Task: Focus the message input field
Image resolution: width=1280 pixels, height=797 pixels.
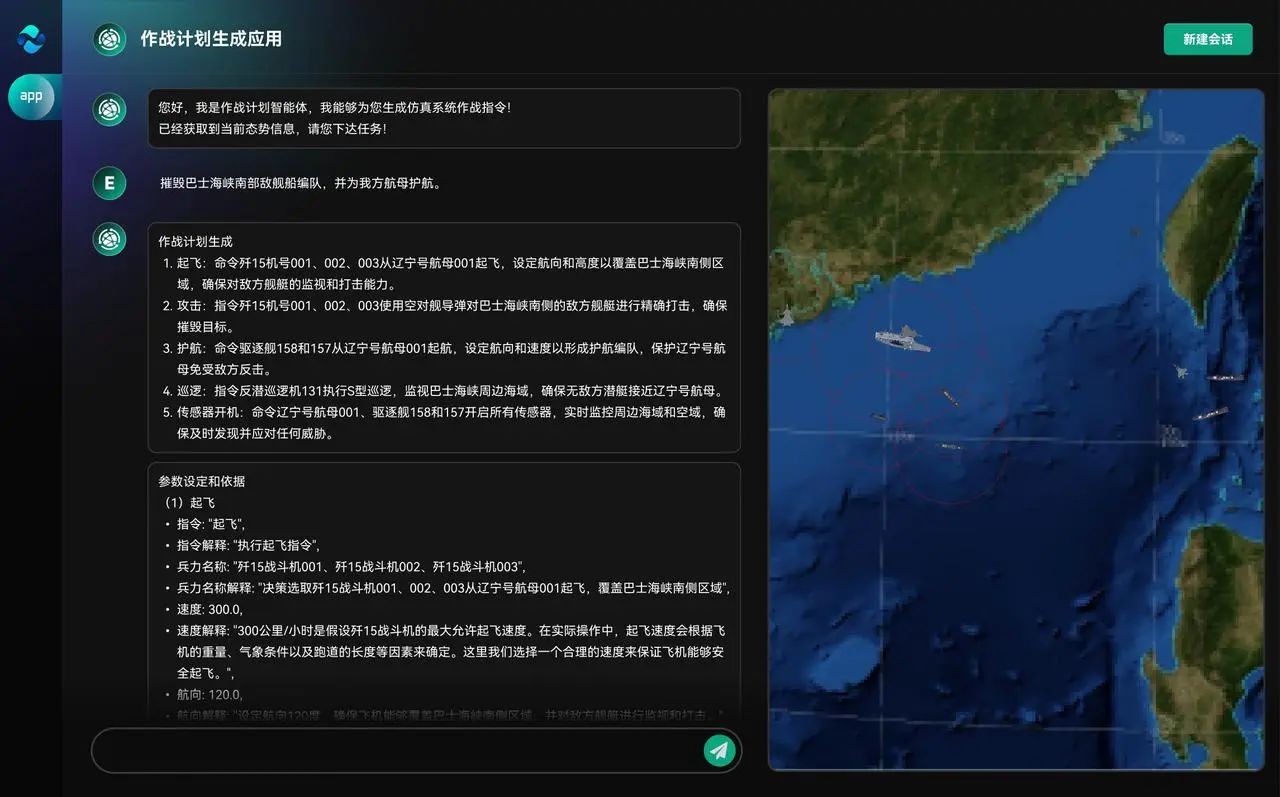Action: point(400,750)
